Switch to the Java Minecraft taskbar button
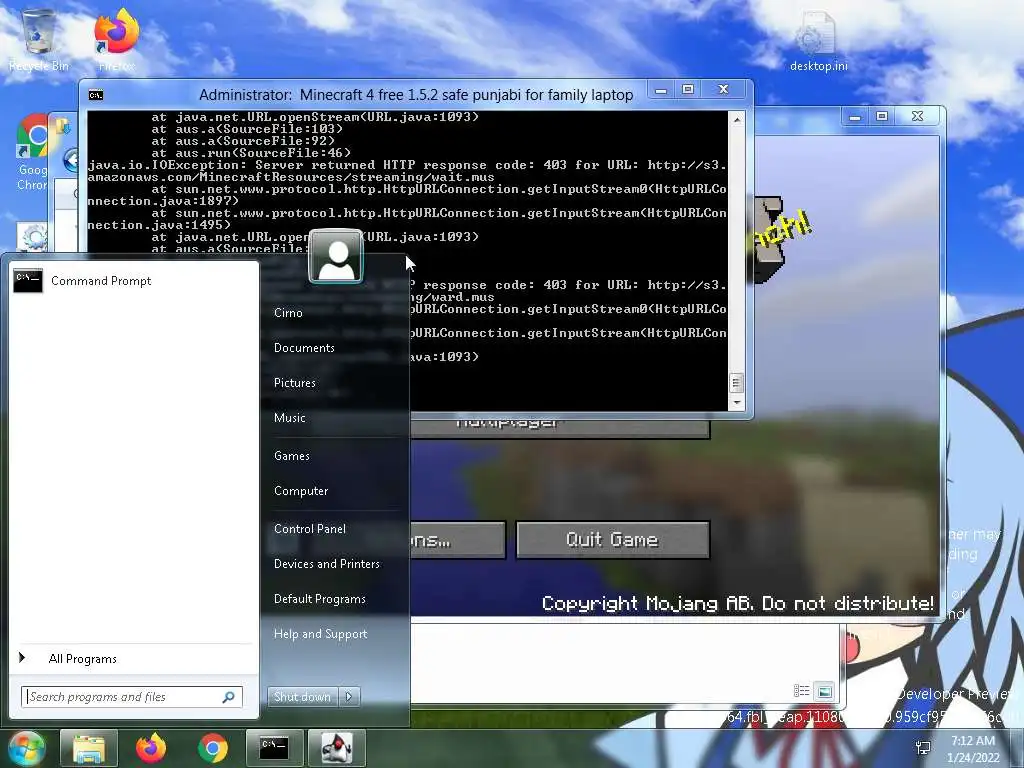The image size is (1024, 768). click(x=336, y=748)
